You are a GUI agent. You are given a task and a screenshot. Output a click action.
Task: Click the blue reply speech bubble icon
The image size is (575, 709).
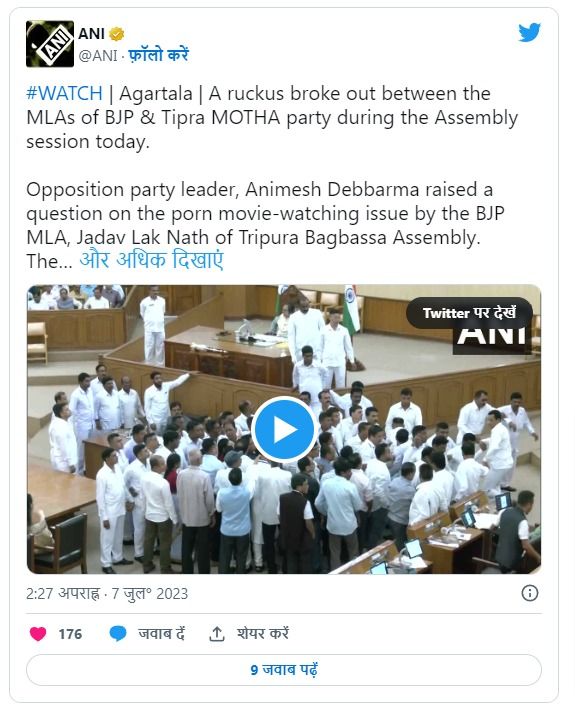coord(118,633)
